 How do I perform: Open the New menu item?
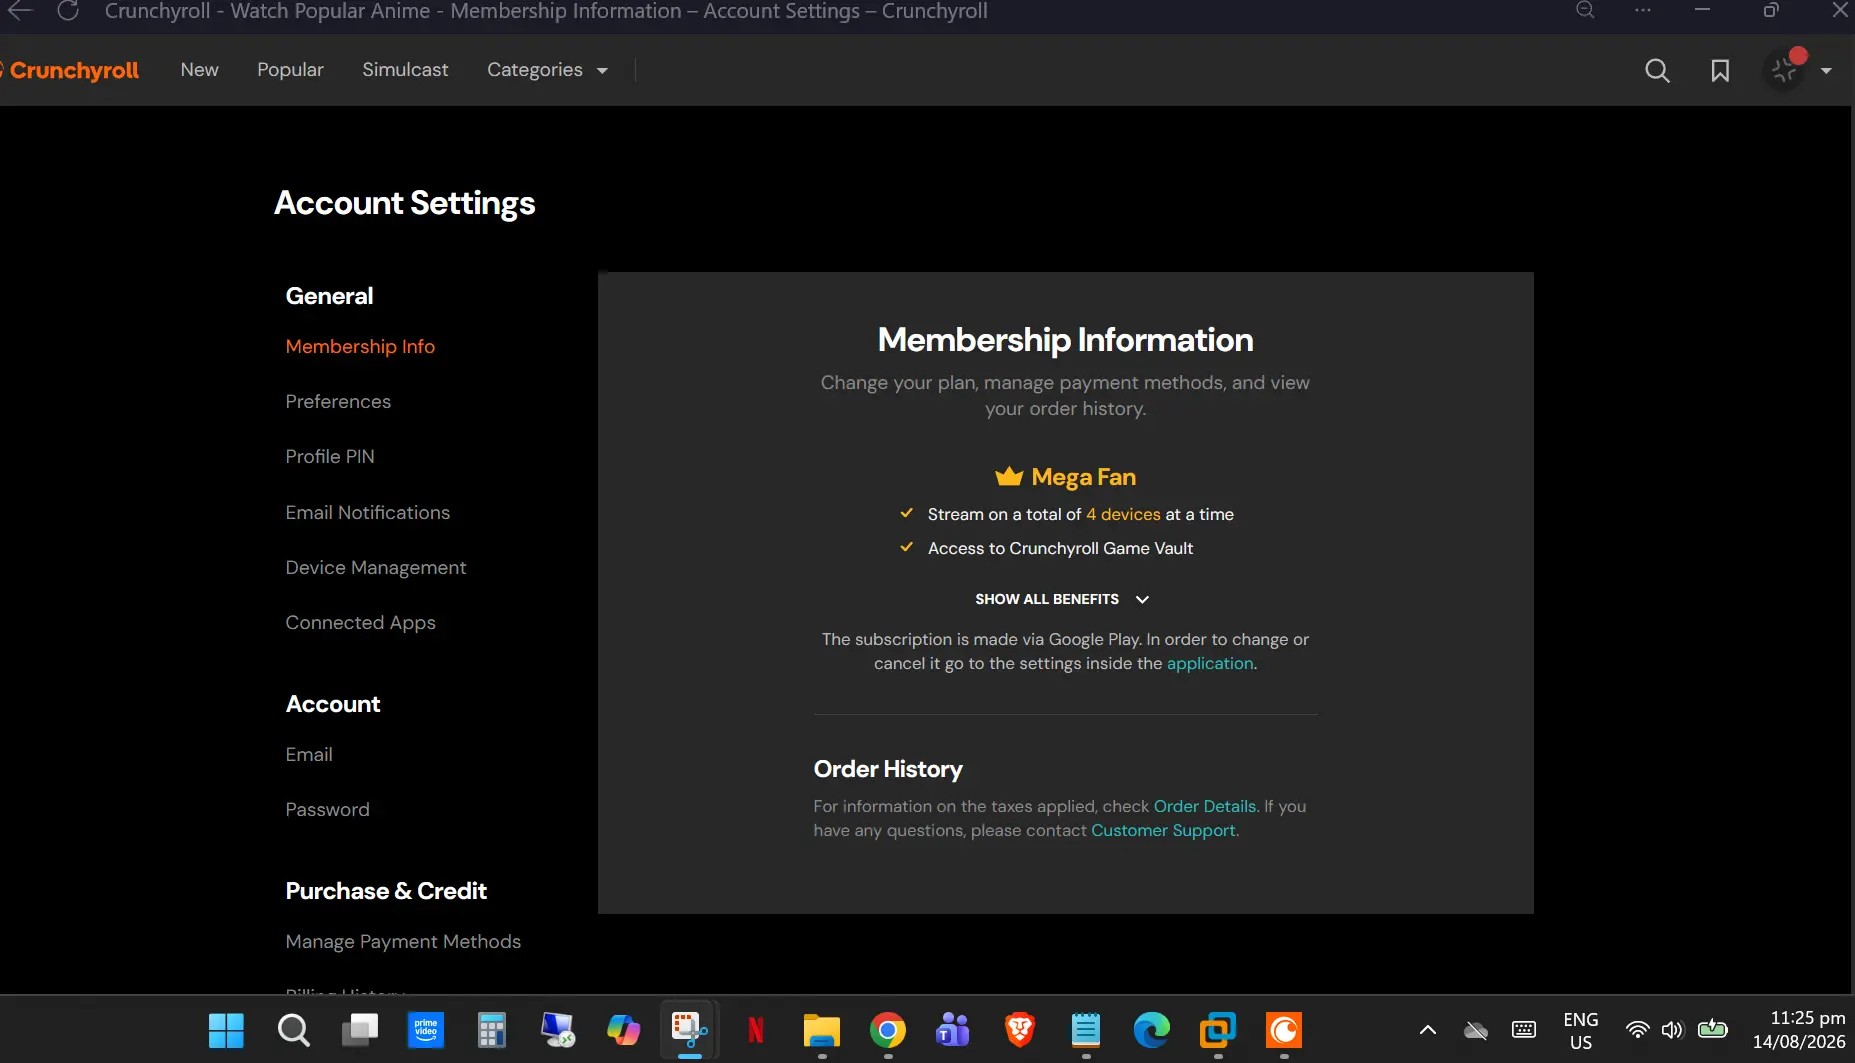[x=199, y=70]
